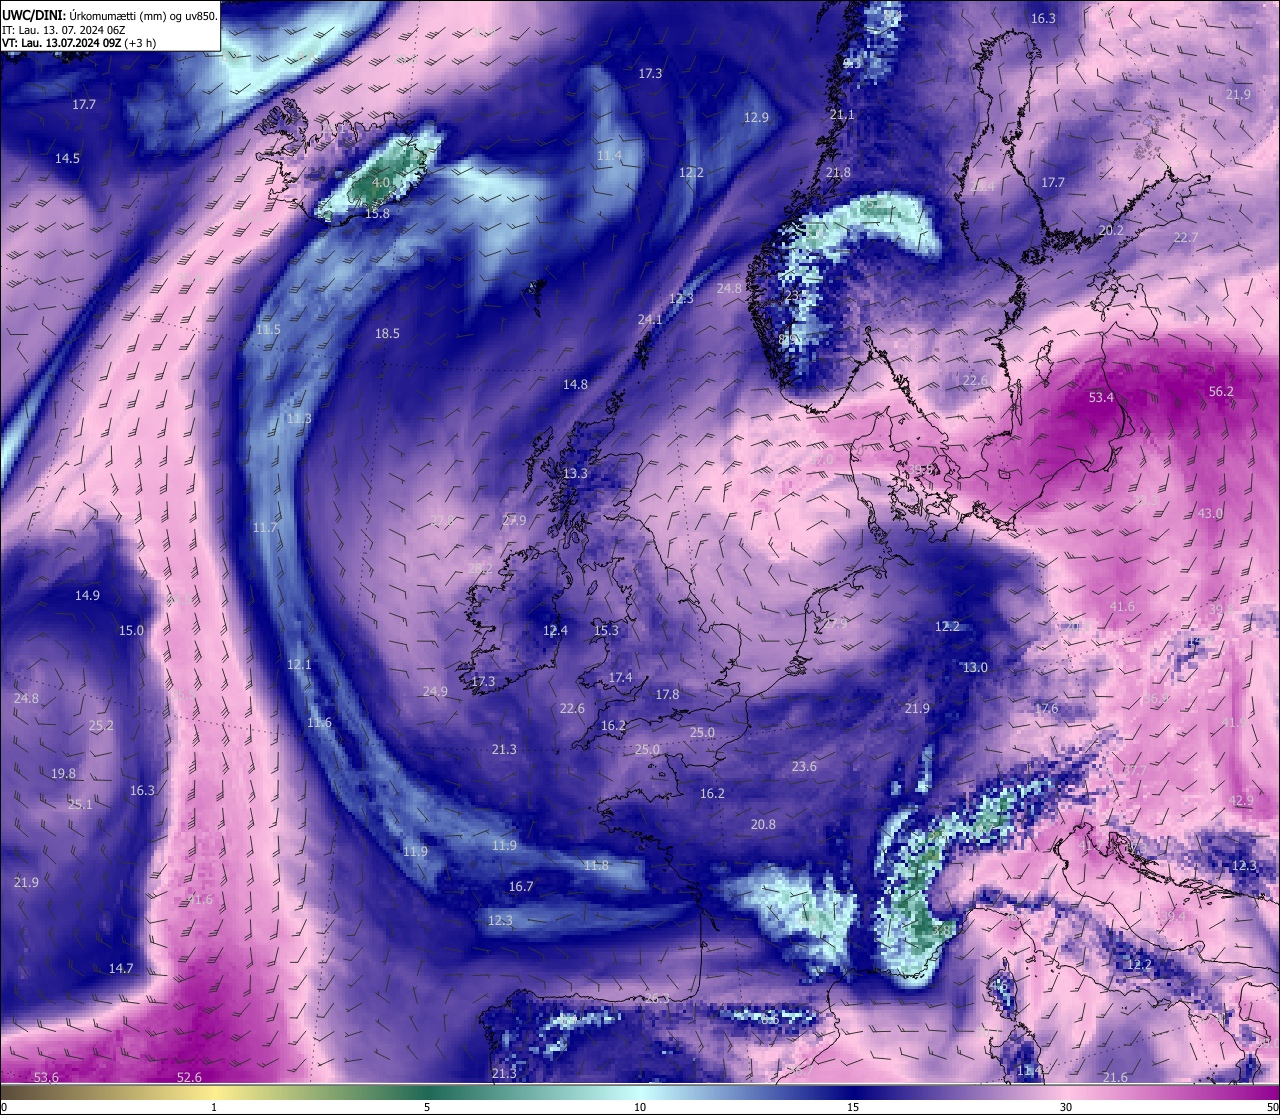1280x1115 pixels.
Task: Click the 25.1 value at the west edge
Action: coord(80,804)
